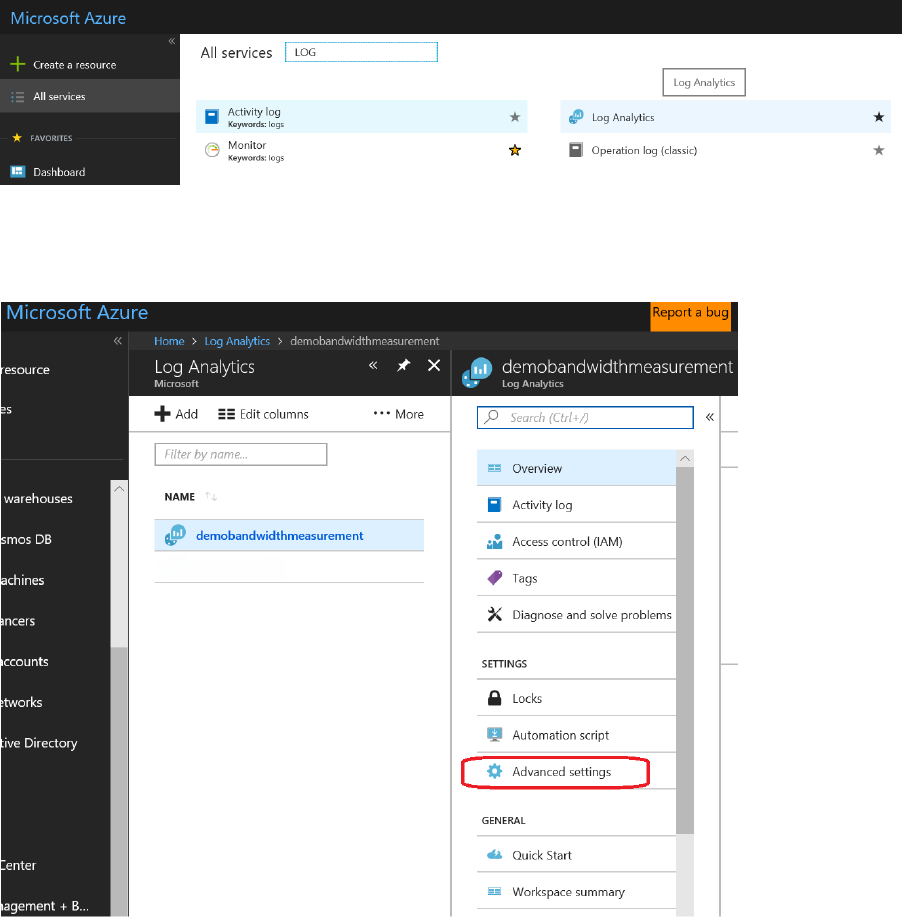The height and width of the screenshot is (923, 902).
Task: Go to Log Analytics in the breadcrumb
Action: (237, 341)
